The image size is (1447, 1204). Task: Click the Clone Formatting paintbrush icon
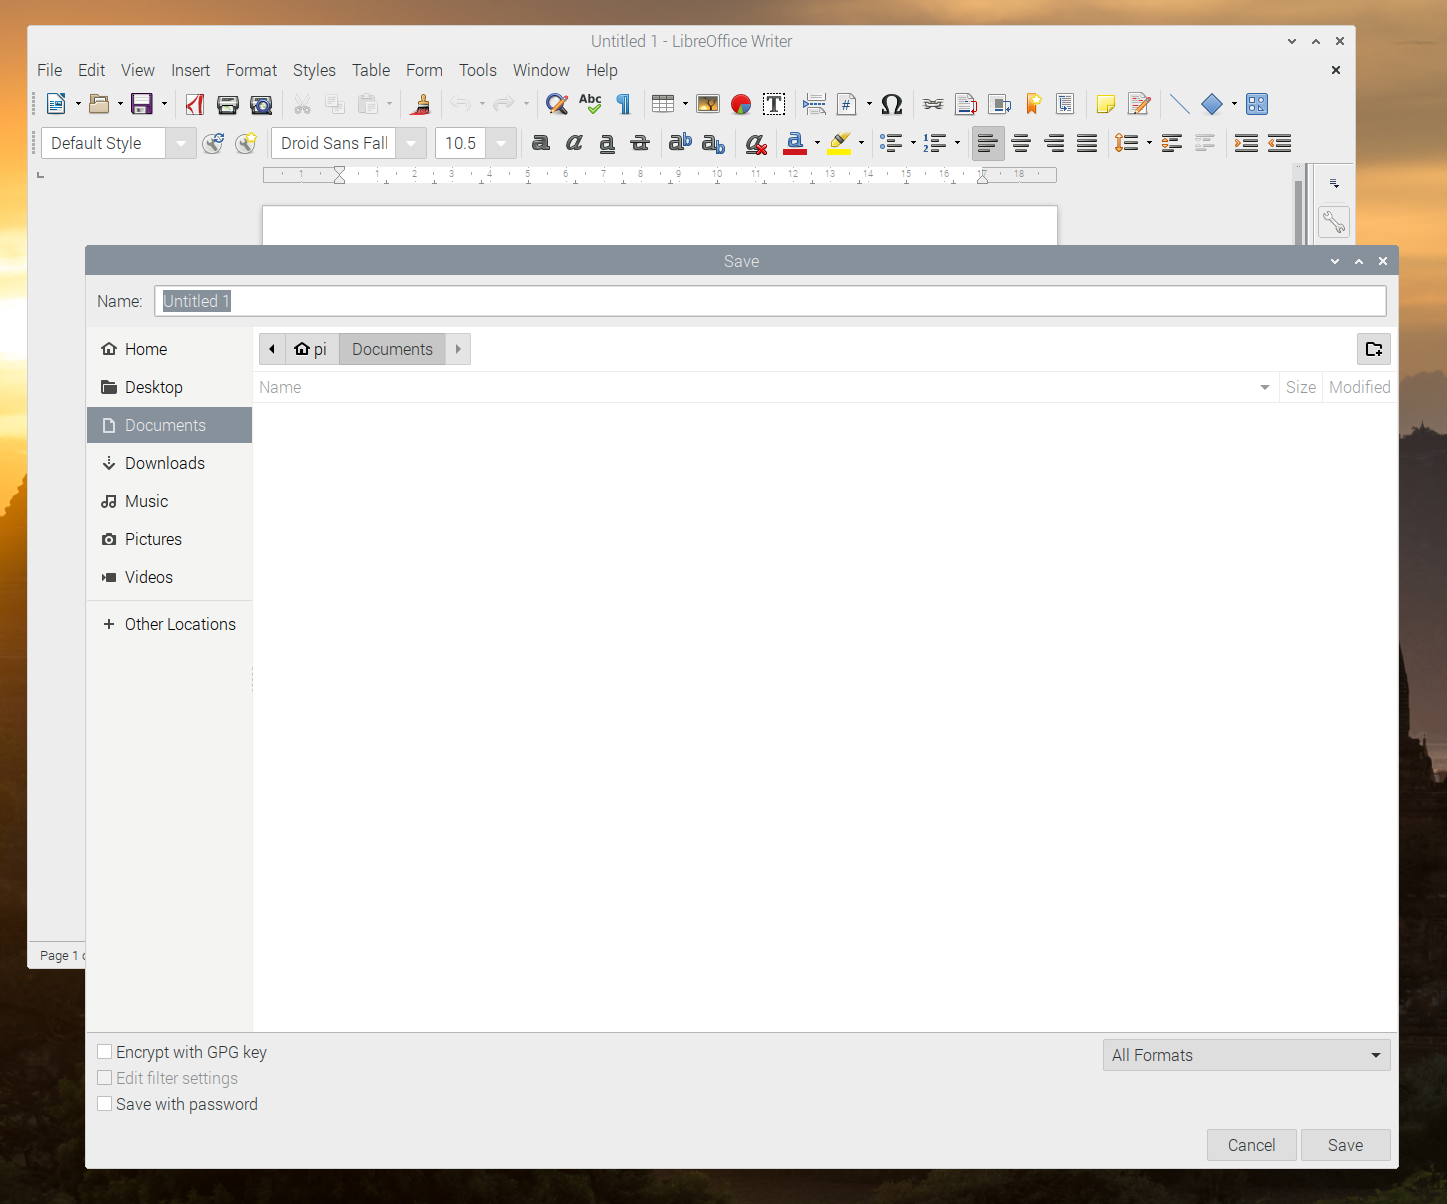click(421, 104)
